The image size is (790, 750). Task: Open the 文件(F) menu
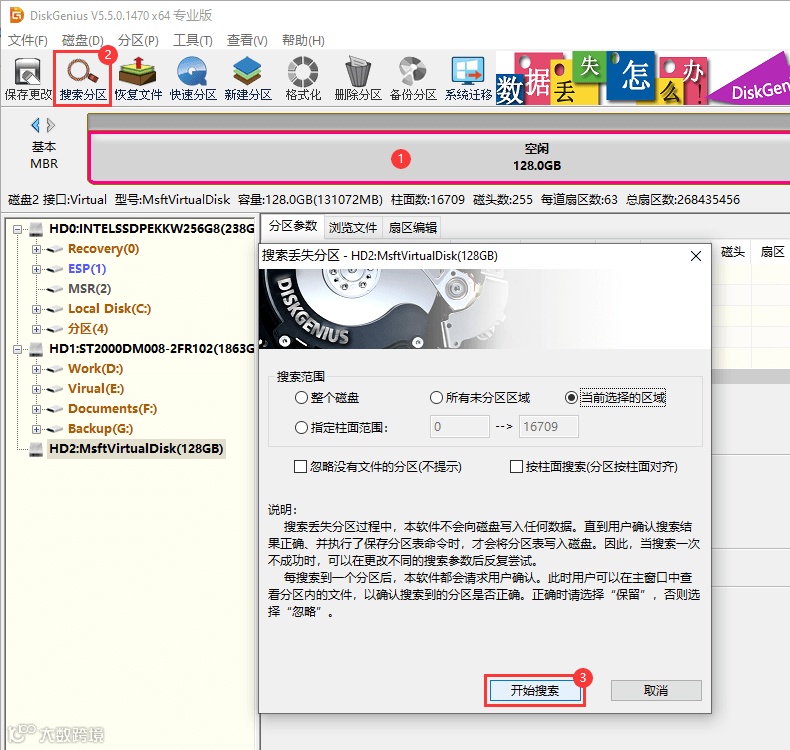28,40
